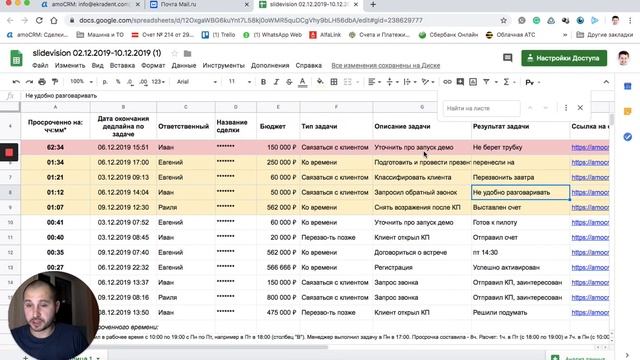
Task: Open the Вид menu
Action: [x=97, y=65]
